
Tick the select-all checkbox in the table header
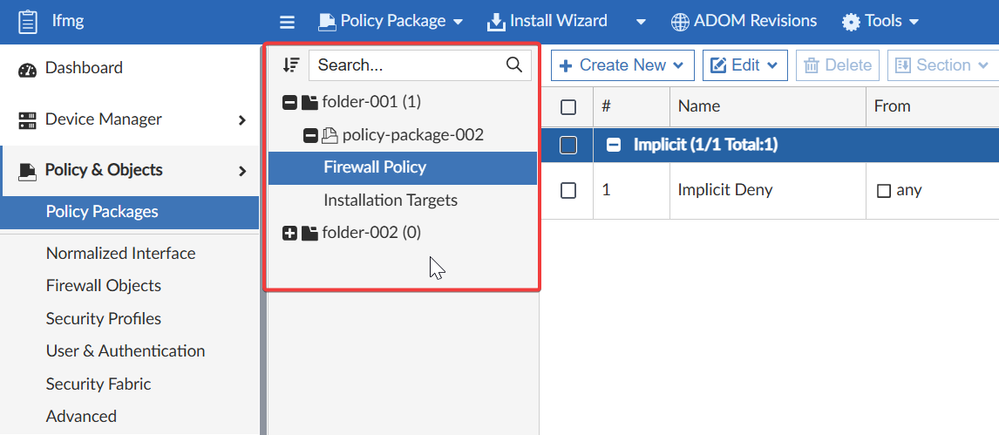pos(568,107)
